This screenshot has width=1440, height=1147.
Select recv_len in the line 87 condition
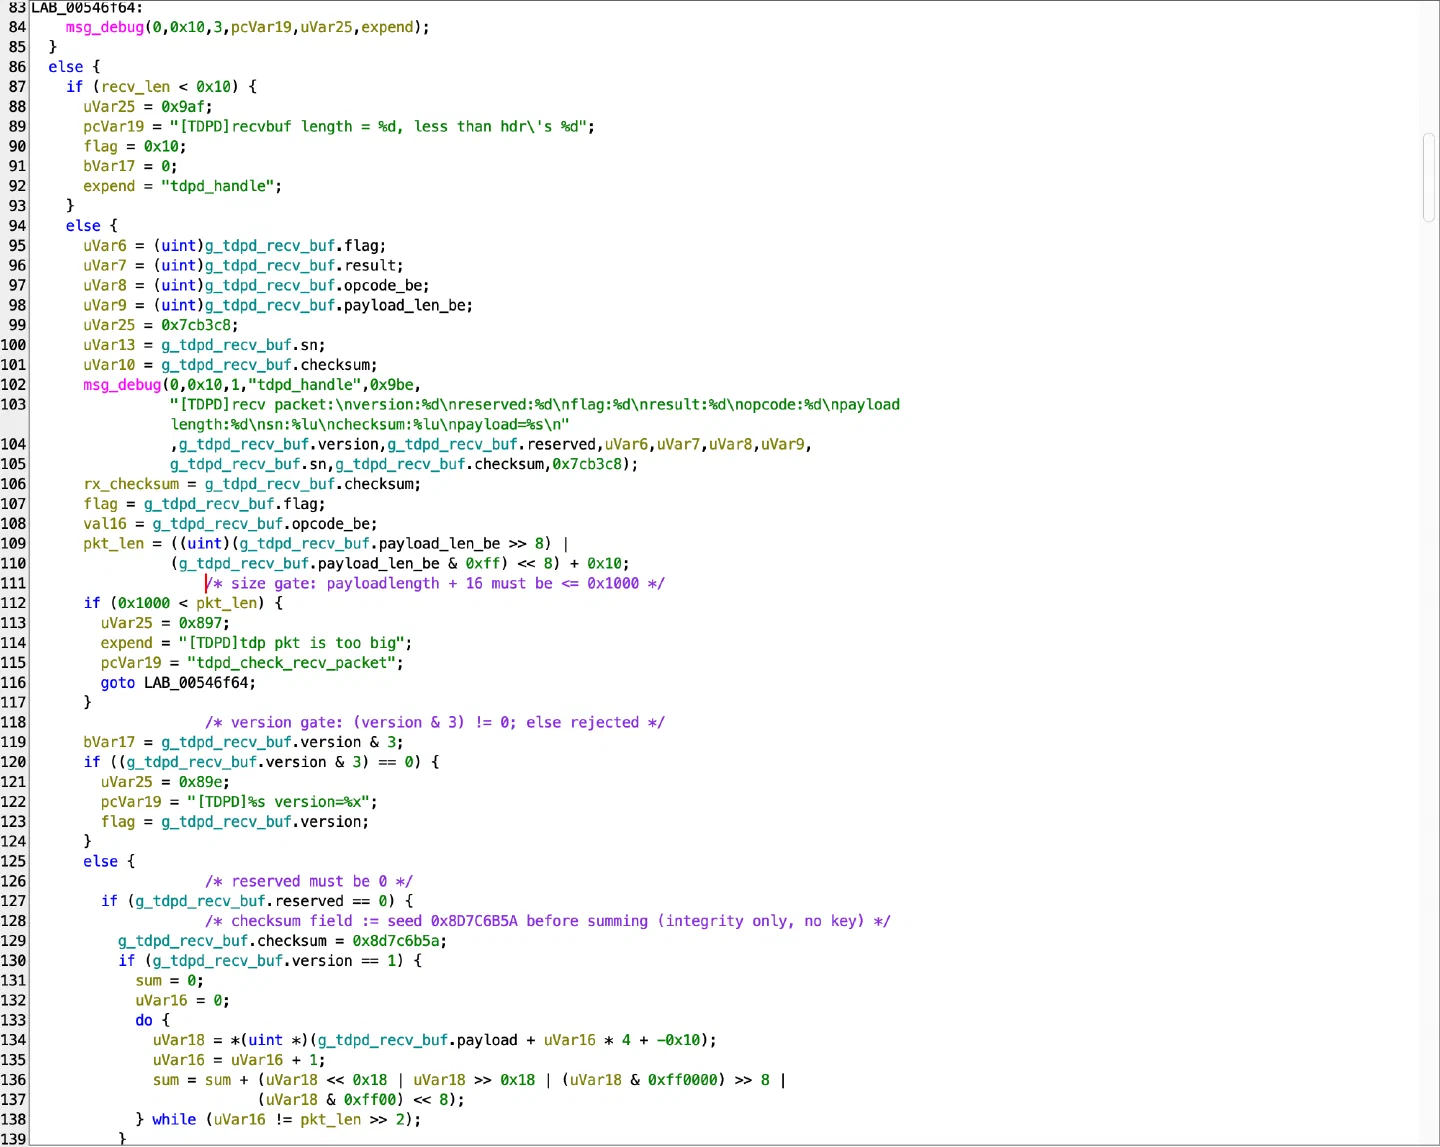click(135, 87)
